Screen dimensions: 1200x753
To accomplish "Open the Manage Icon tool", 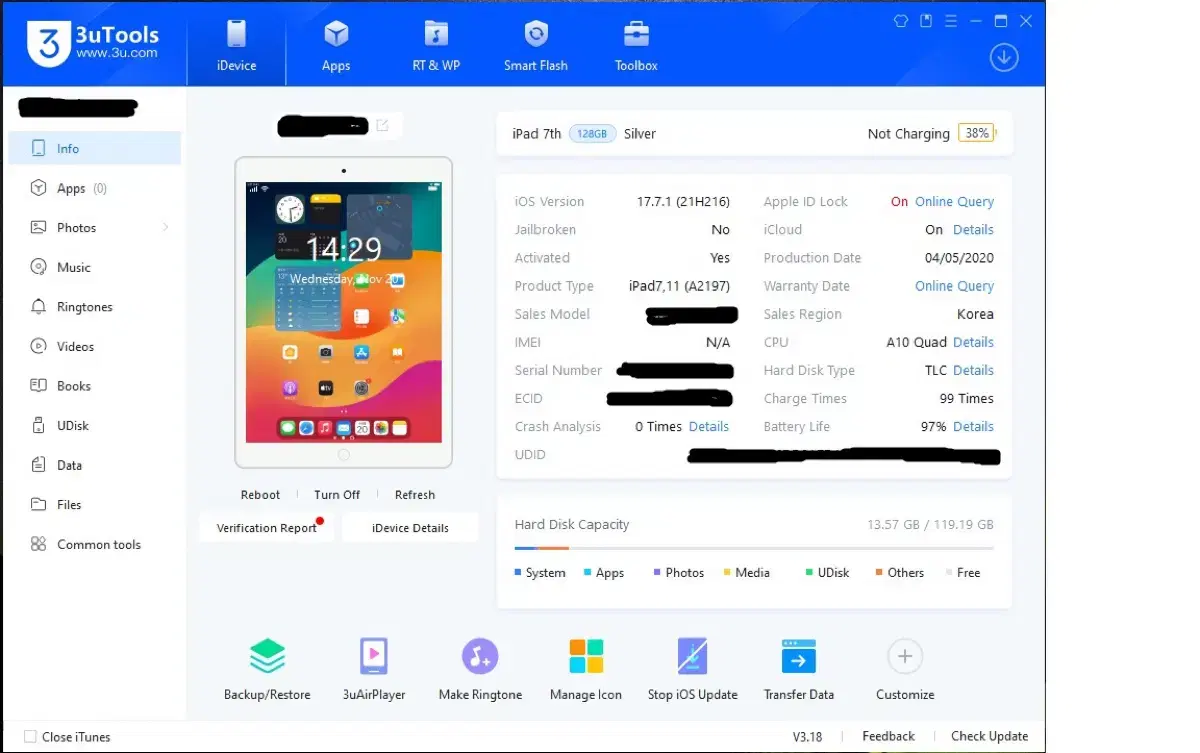I will [x=586, y=669].
